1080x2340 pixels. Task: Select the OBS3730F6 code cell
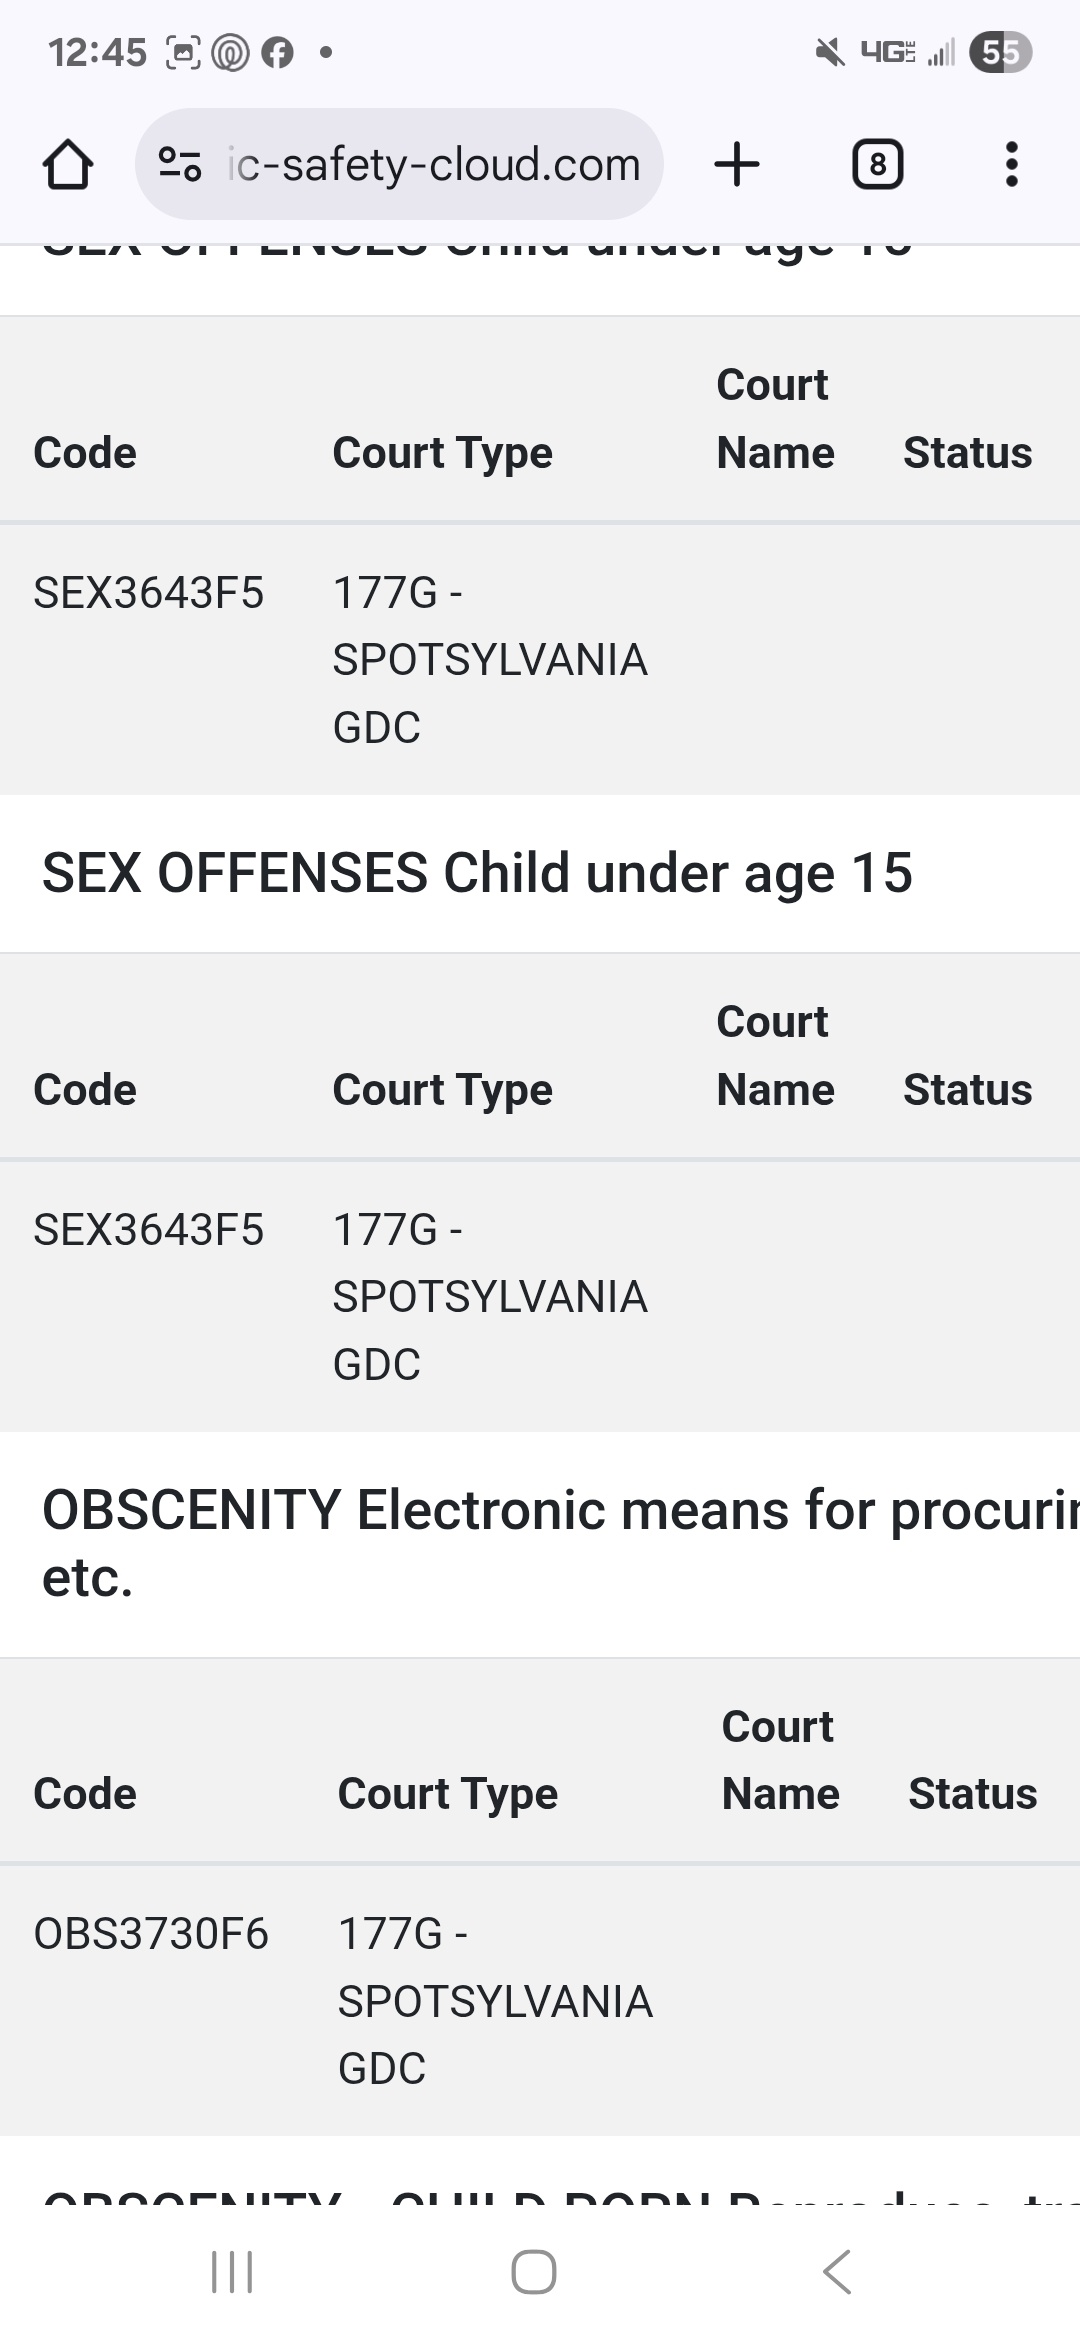click(x=151, y=1934)
